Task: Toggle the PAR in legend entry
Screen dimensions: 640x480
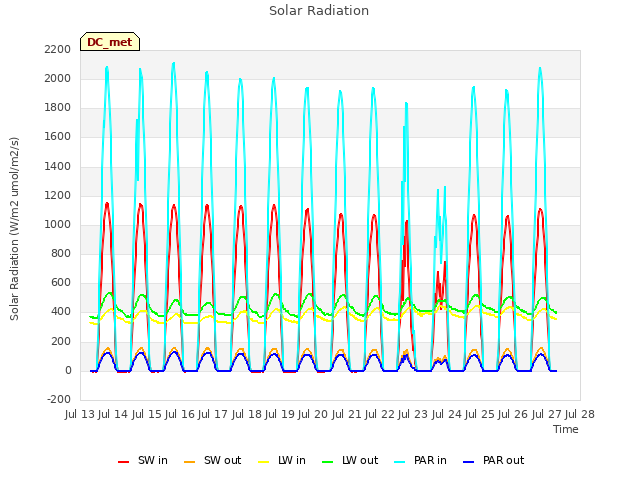Action: click(420, 461)
